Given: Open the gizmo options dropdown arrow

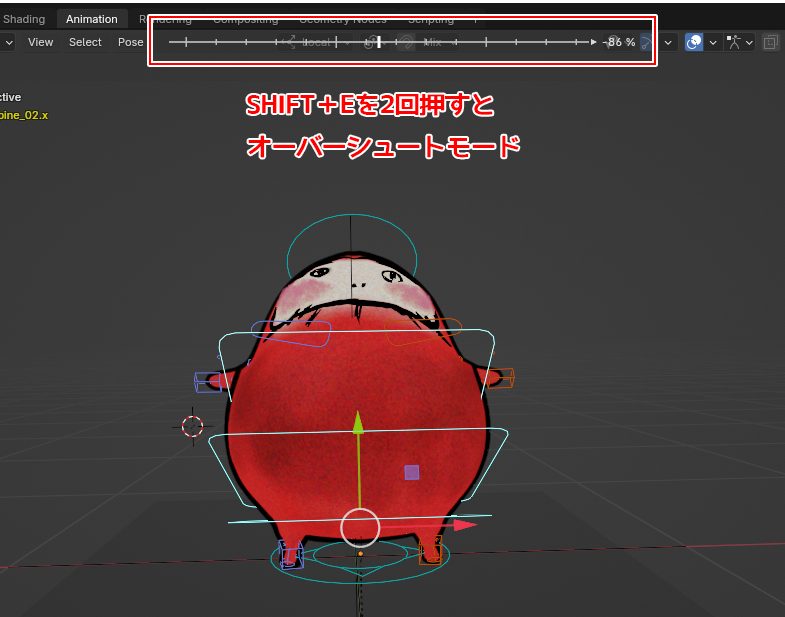Looking at the screenshot, I should pos(668,42).
